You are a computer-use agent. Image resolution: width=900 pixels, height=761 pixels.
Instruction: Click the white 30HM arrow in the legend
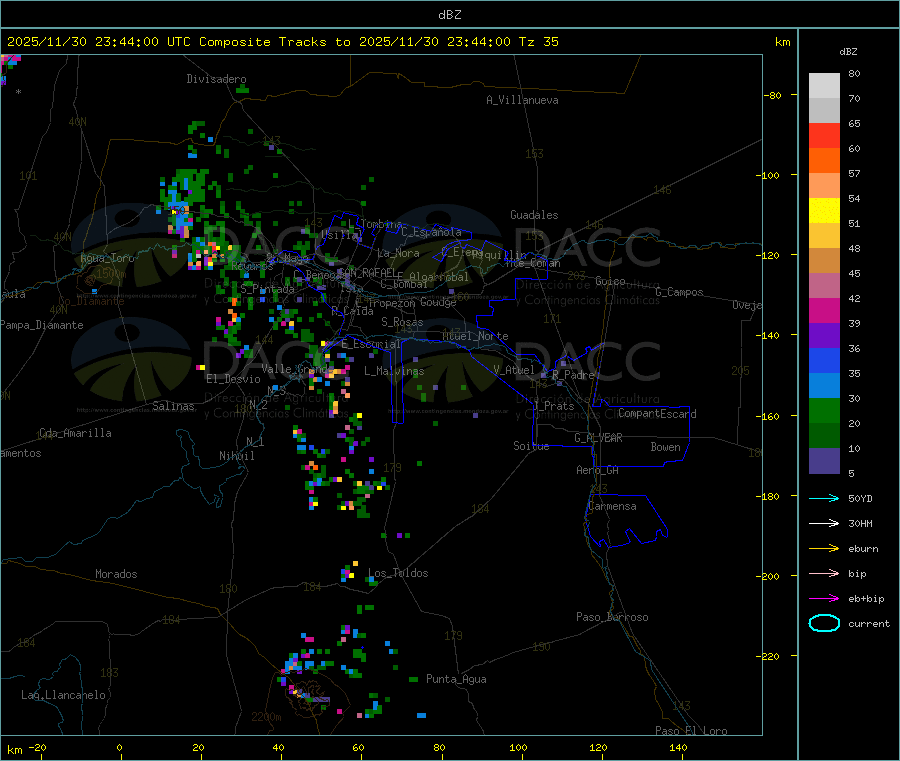pos(824,523)
